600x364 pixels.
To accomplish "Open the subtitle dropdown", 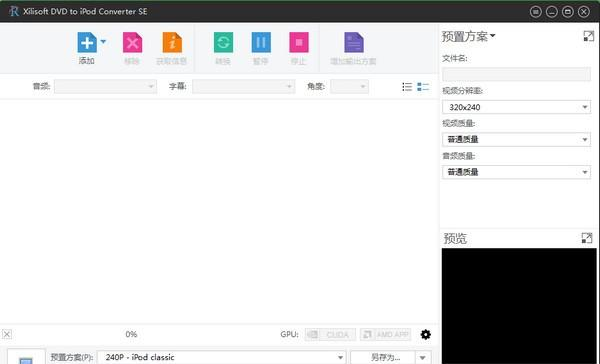I will click(x=244, y=87).
